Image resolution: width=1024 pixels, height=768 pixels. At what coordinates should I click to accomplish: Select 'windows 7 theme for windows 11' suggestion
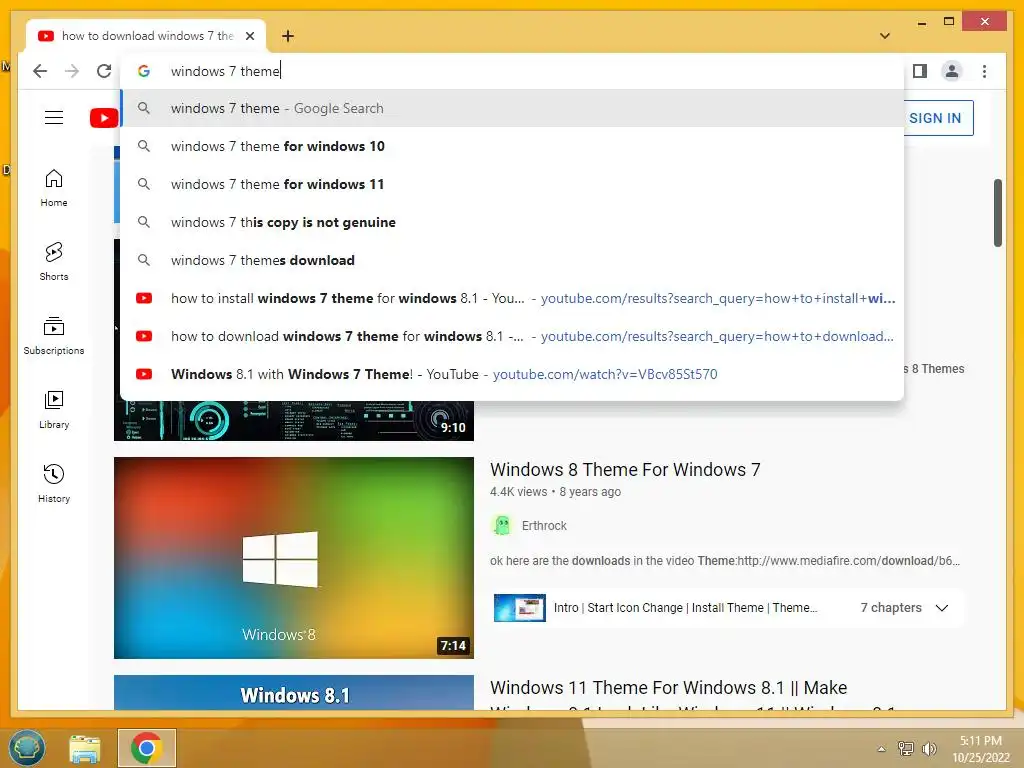coord(513,184)
